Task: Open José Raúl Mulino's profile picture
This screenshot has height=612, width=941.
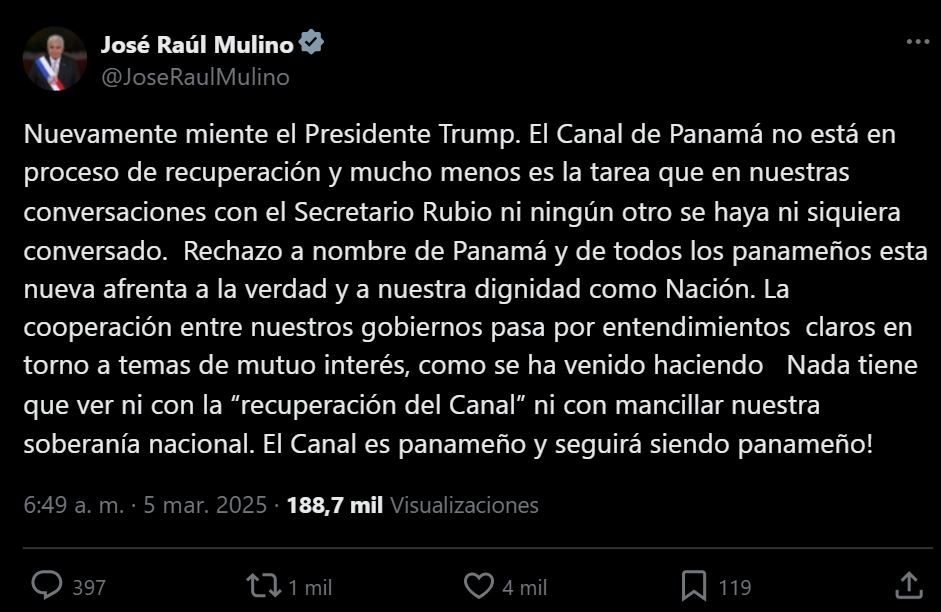Action: click(55, 59)
